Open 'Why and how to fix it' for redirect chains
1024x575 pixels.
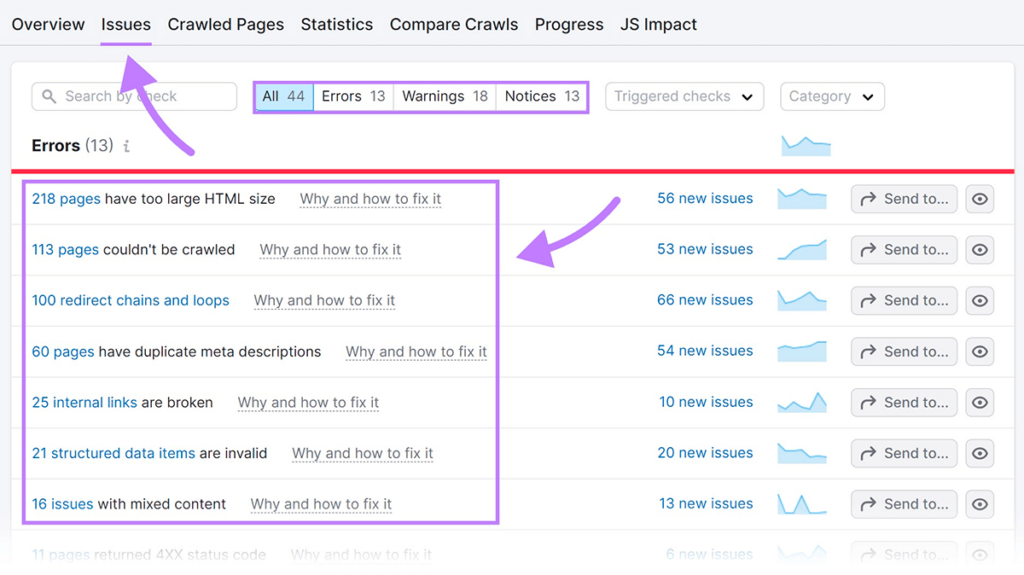click(x=325, y=301)
